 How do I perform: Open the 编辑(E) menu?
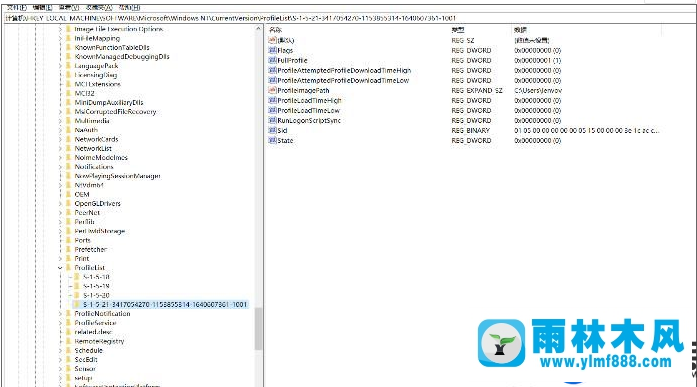[43, 8]
